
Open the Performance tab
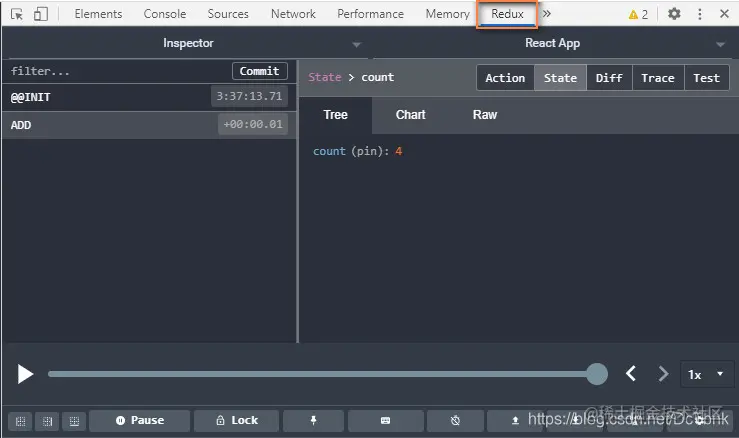pyautogui.click(x=370, y=14)
